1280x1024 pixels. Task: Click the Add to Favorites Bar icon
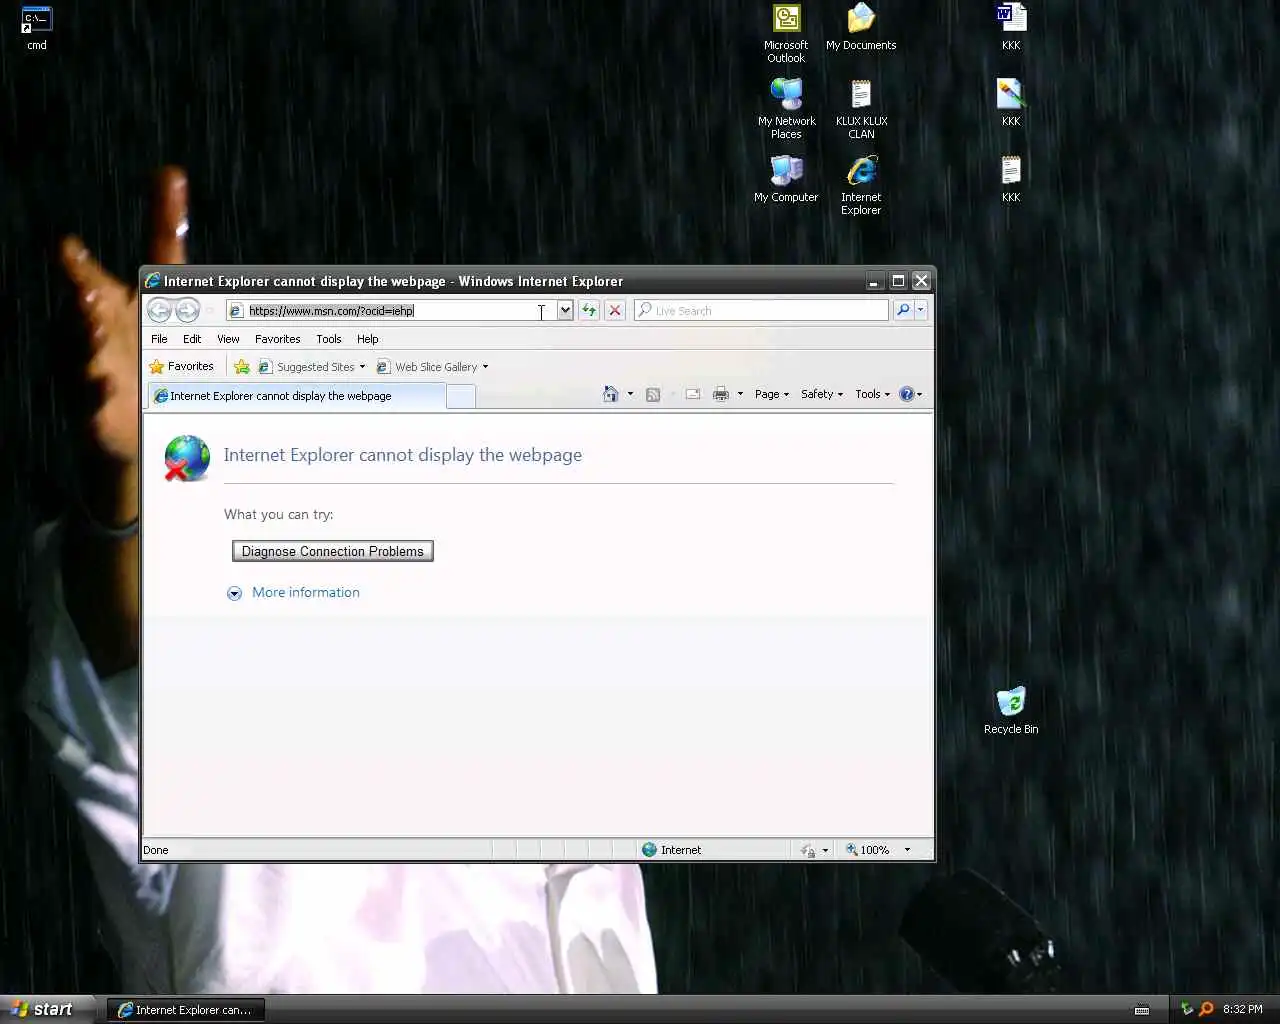[x=242, y=367]
